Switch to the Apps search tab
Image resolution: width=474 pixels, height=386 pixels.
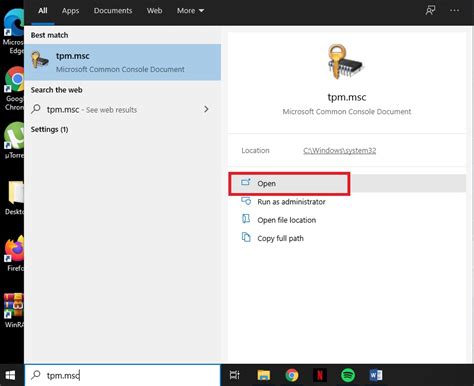coord(70,11)
